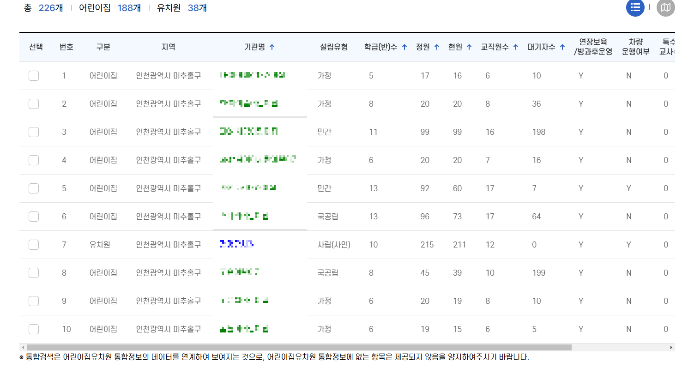
Task: Click the waiting count 36 in row 2
Action: point(536,104)
